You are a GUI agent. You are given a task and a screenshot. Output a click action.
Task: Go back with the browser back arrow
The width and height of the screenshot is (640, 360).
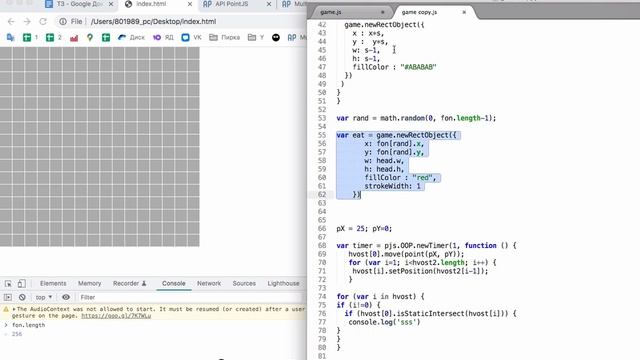coord(11,21)
